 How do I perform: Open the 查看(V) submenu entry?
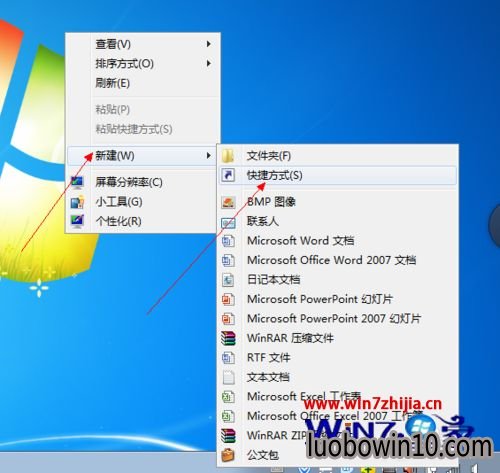click(x=143, y=44)
